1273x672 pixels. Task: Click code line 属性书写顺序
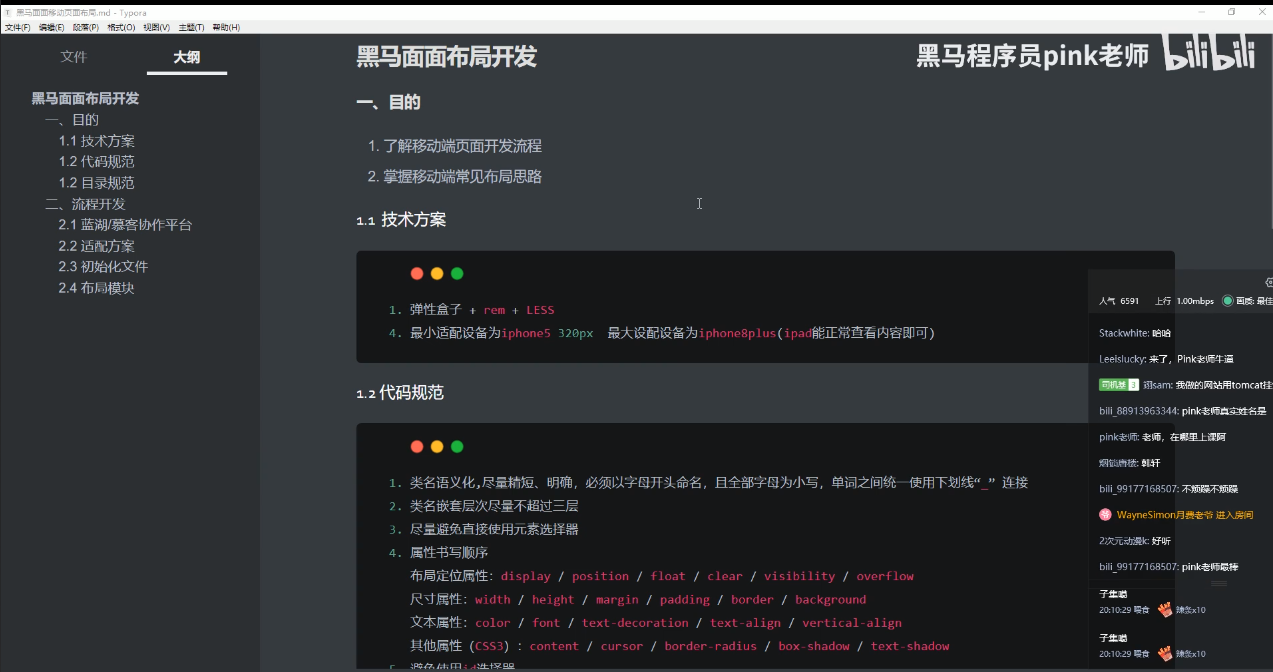[x=449, y=553]
